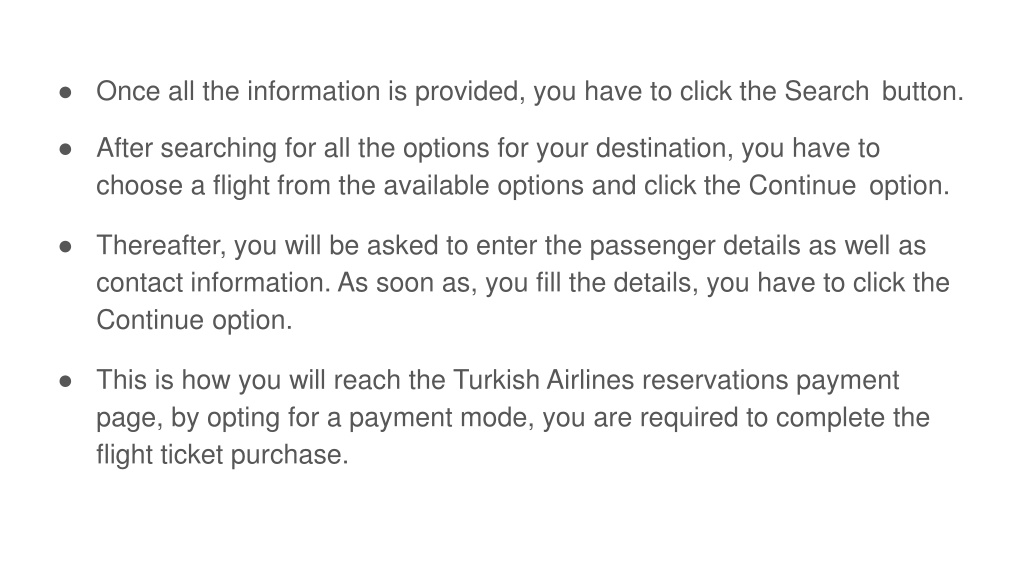The image size is (1024, 576).
Task: Click the word Thereafter
Action: 161,246
